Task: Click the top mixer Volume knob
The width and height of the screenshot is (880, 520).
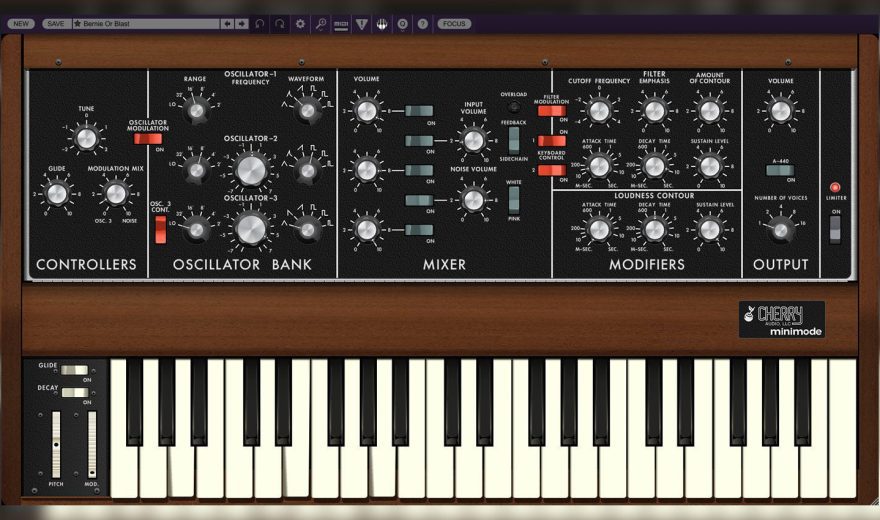Action: click(366, 111)
